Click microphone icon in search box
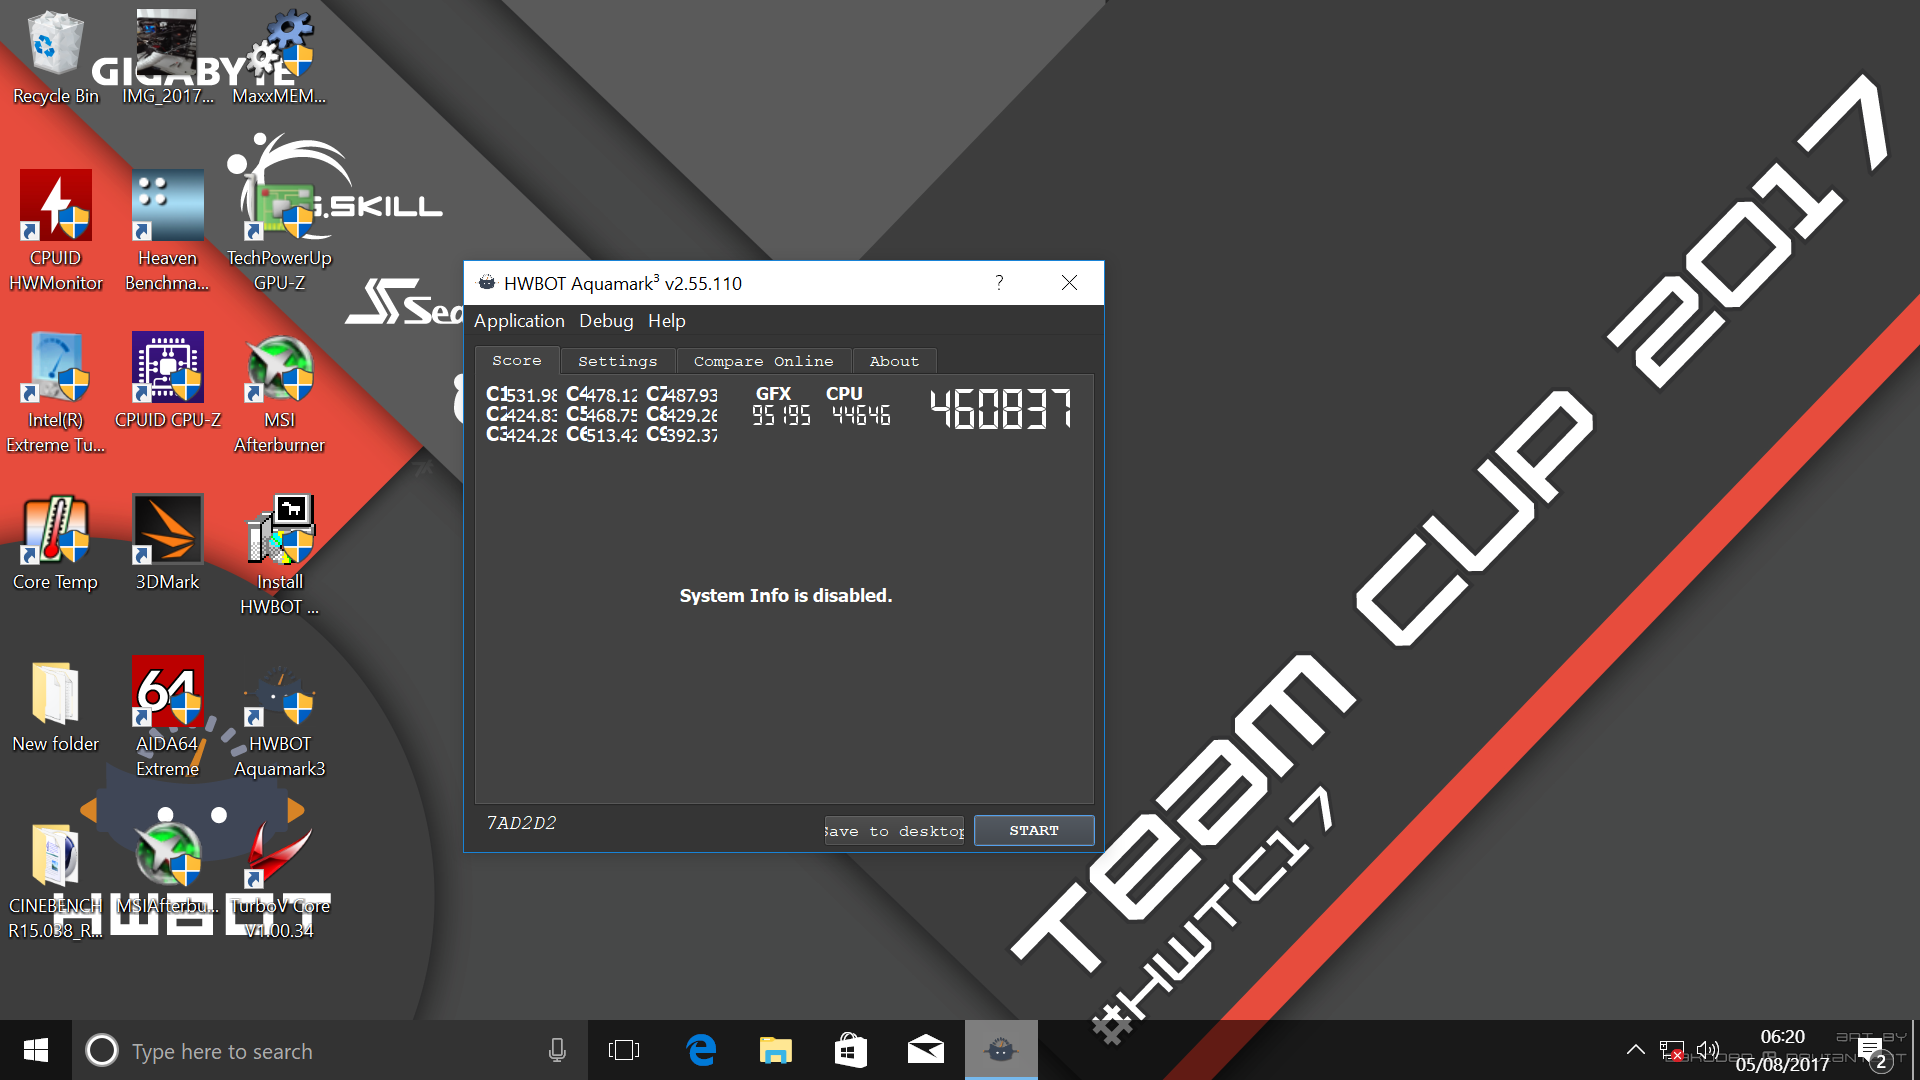 [557, 1050]
